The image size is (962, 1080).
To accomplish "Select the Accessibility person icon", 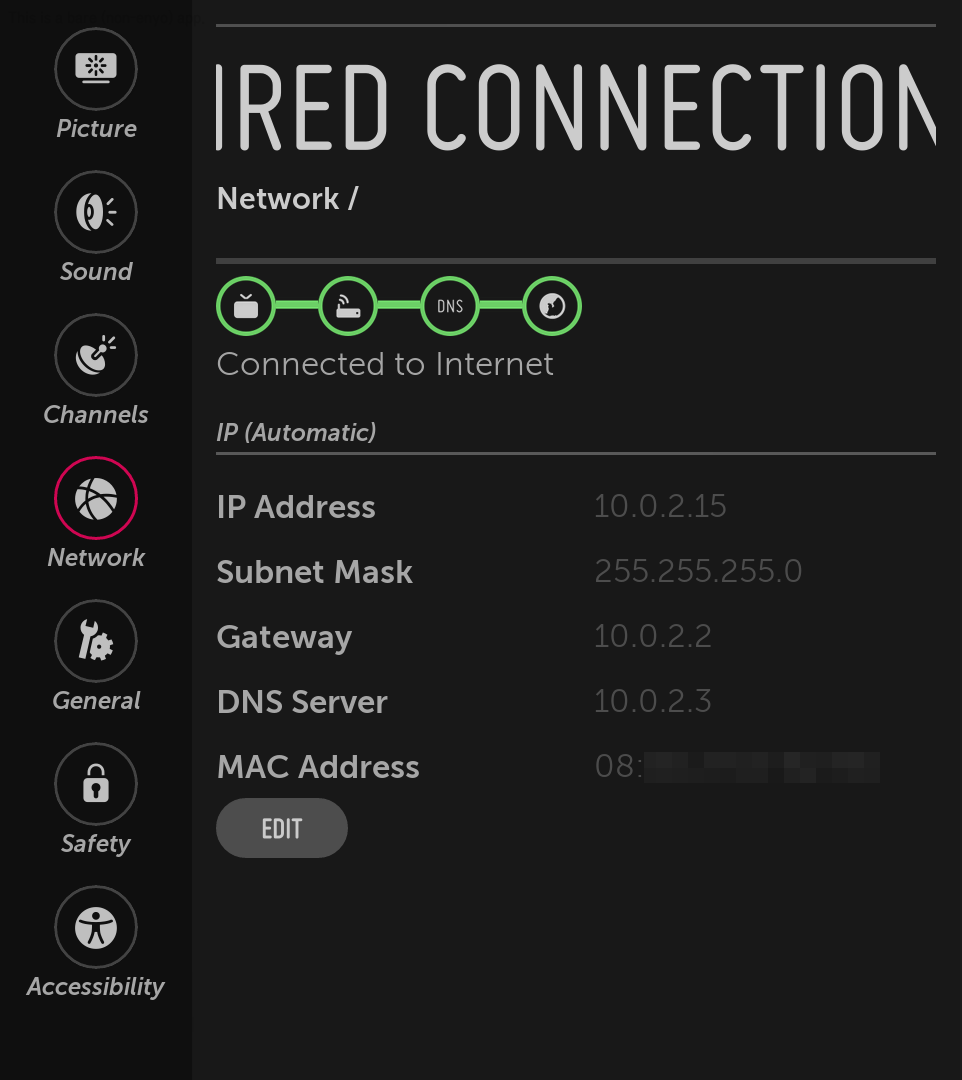I will tap(95, 927).
